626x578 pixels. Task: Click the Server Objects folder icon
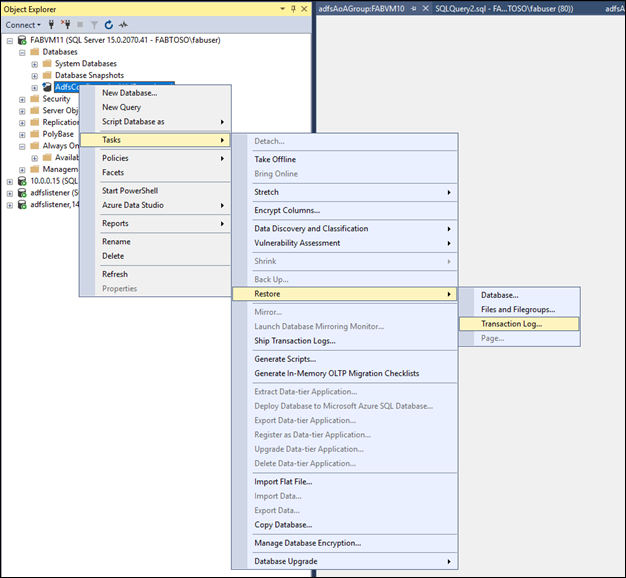35,110
